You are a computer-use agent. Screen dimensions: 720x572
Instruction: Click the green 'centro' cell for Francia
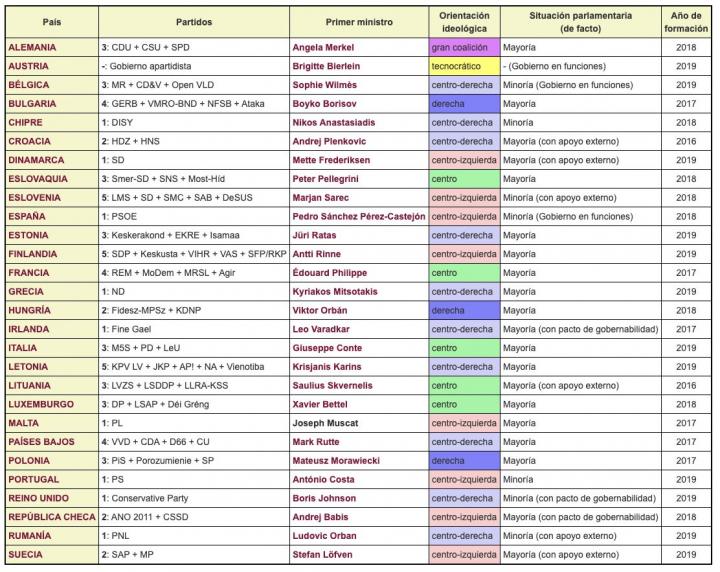pos(463,273)
